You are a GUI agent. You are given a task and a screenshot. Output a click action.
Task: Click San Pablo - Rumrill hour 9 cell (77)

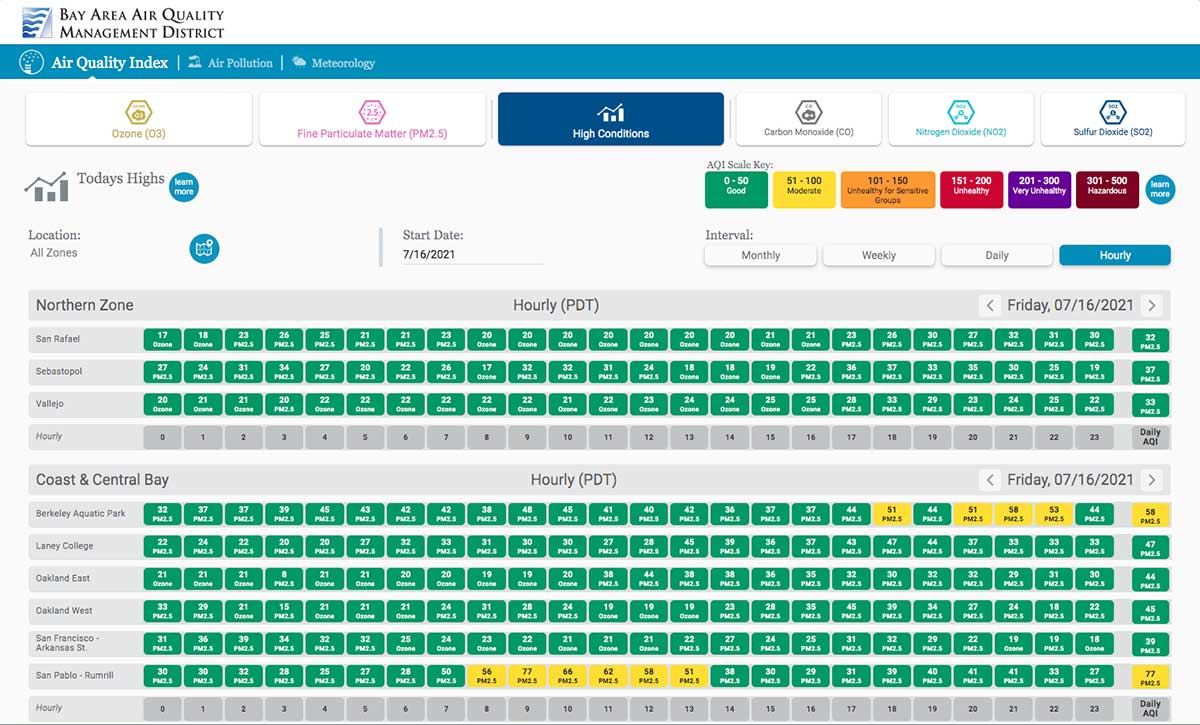point(527,676)
